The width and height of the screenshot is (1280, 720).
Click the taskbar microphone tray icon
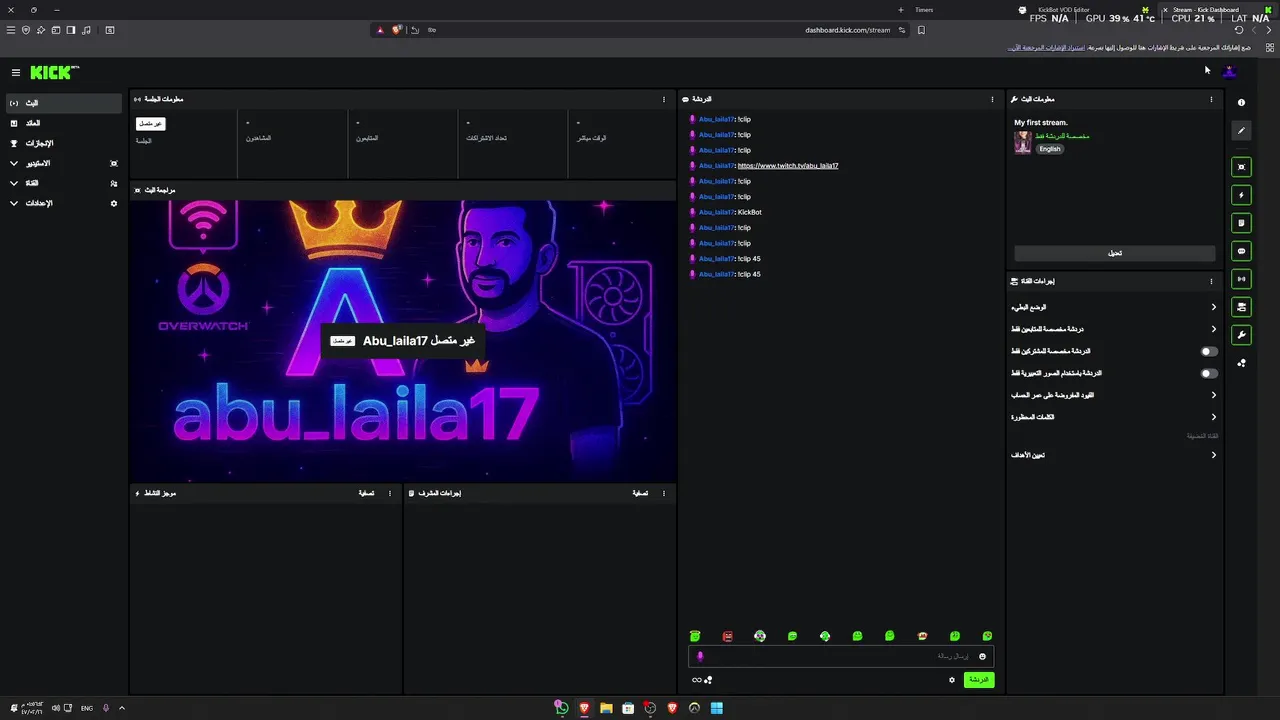pos(105,708)
